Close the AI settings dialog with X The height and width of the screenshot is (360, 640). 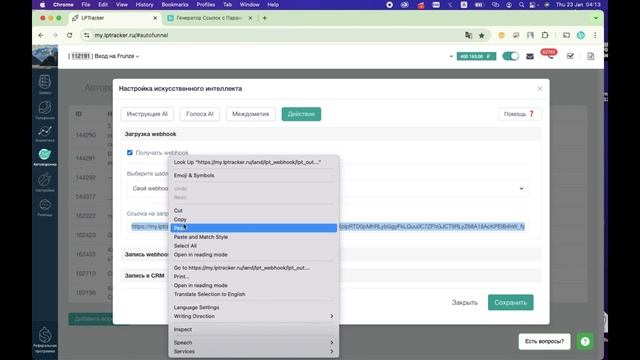(540, 89)
